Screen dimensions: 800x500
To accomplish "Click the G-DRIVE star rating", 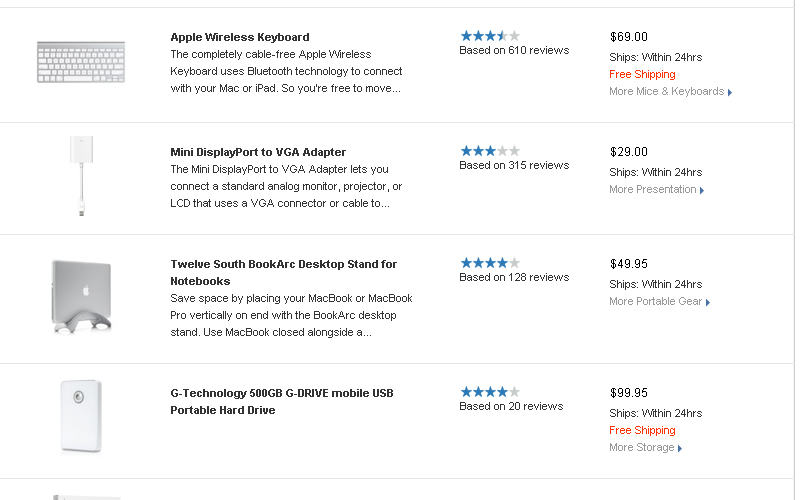I will pos(490,392).
